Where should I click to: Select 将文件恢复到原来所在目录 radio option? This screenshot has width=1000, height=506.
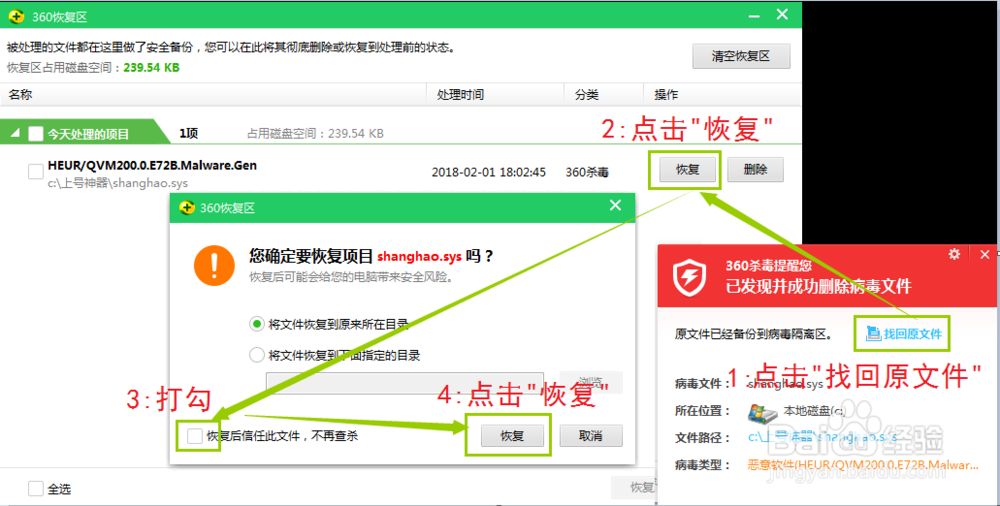coord(256,324)
